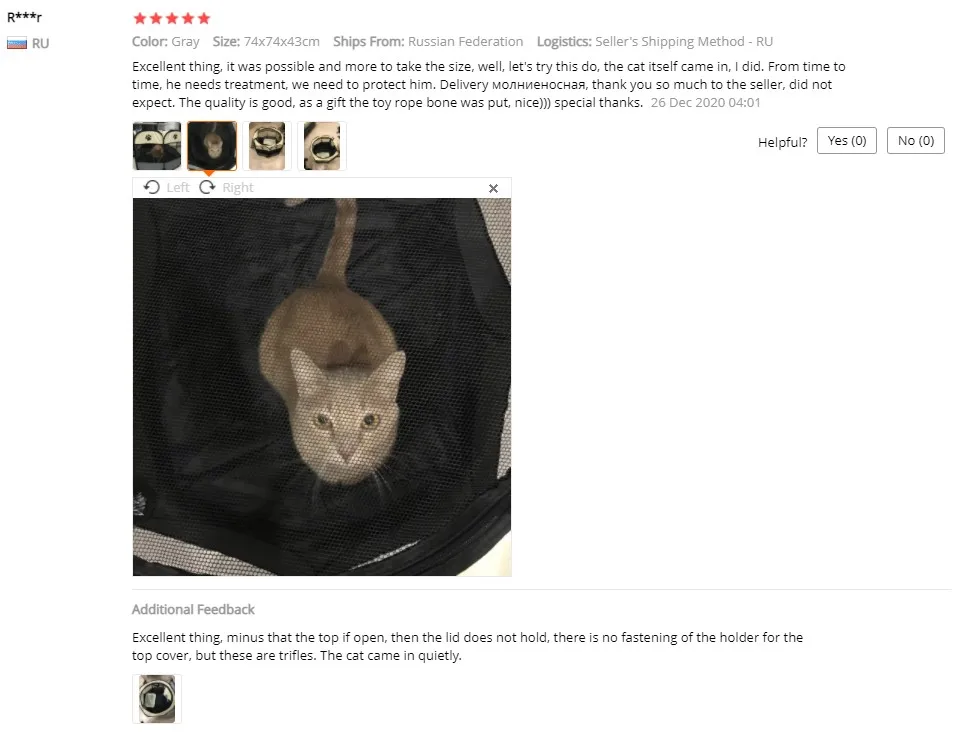This screenshot has width=967, height=732.
Task: Click the reviewer name R***r
Action: 24,17
